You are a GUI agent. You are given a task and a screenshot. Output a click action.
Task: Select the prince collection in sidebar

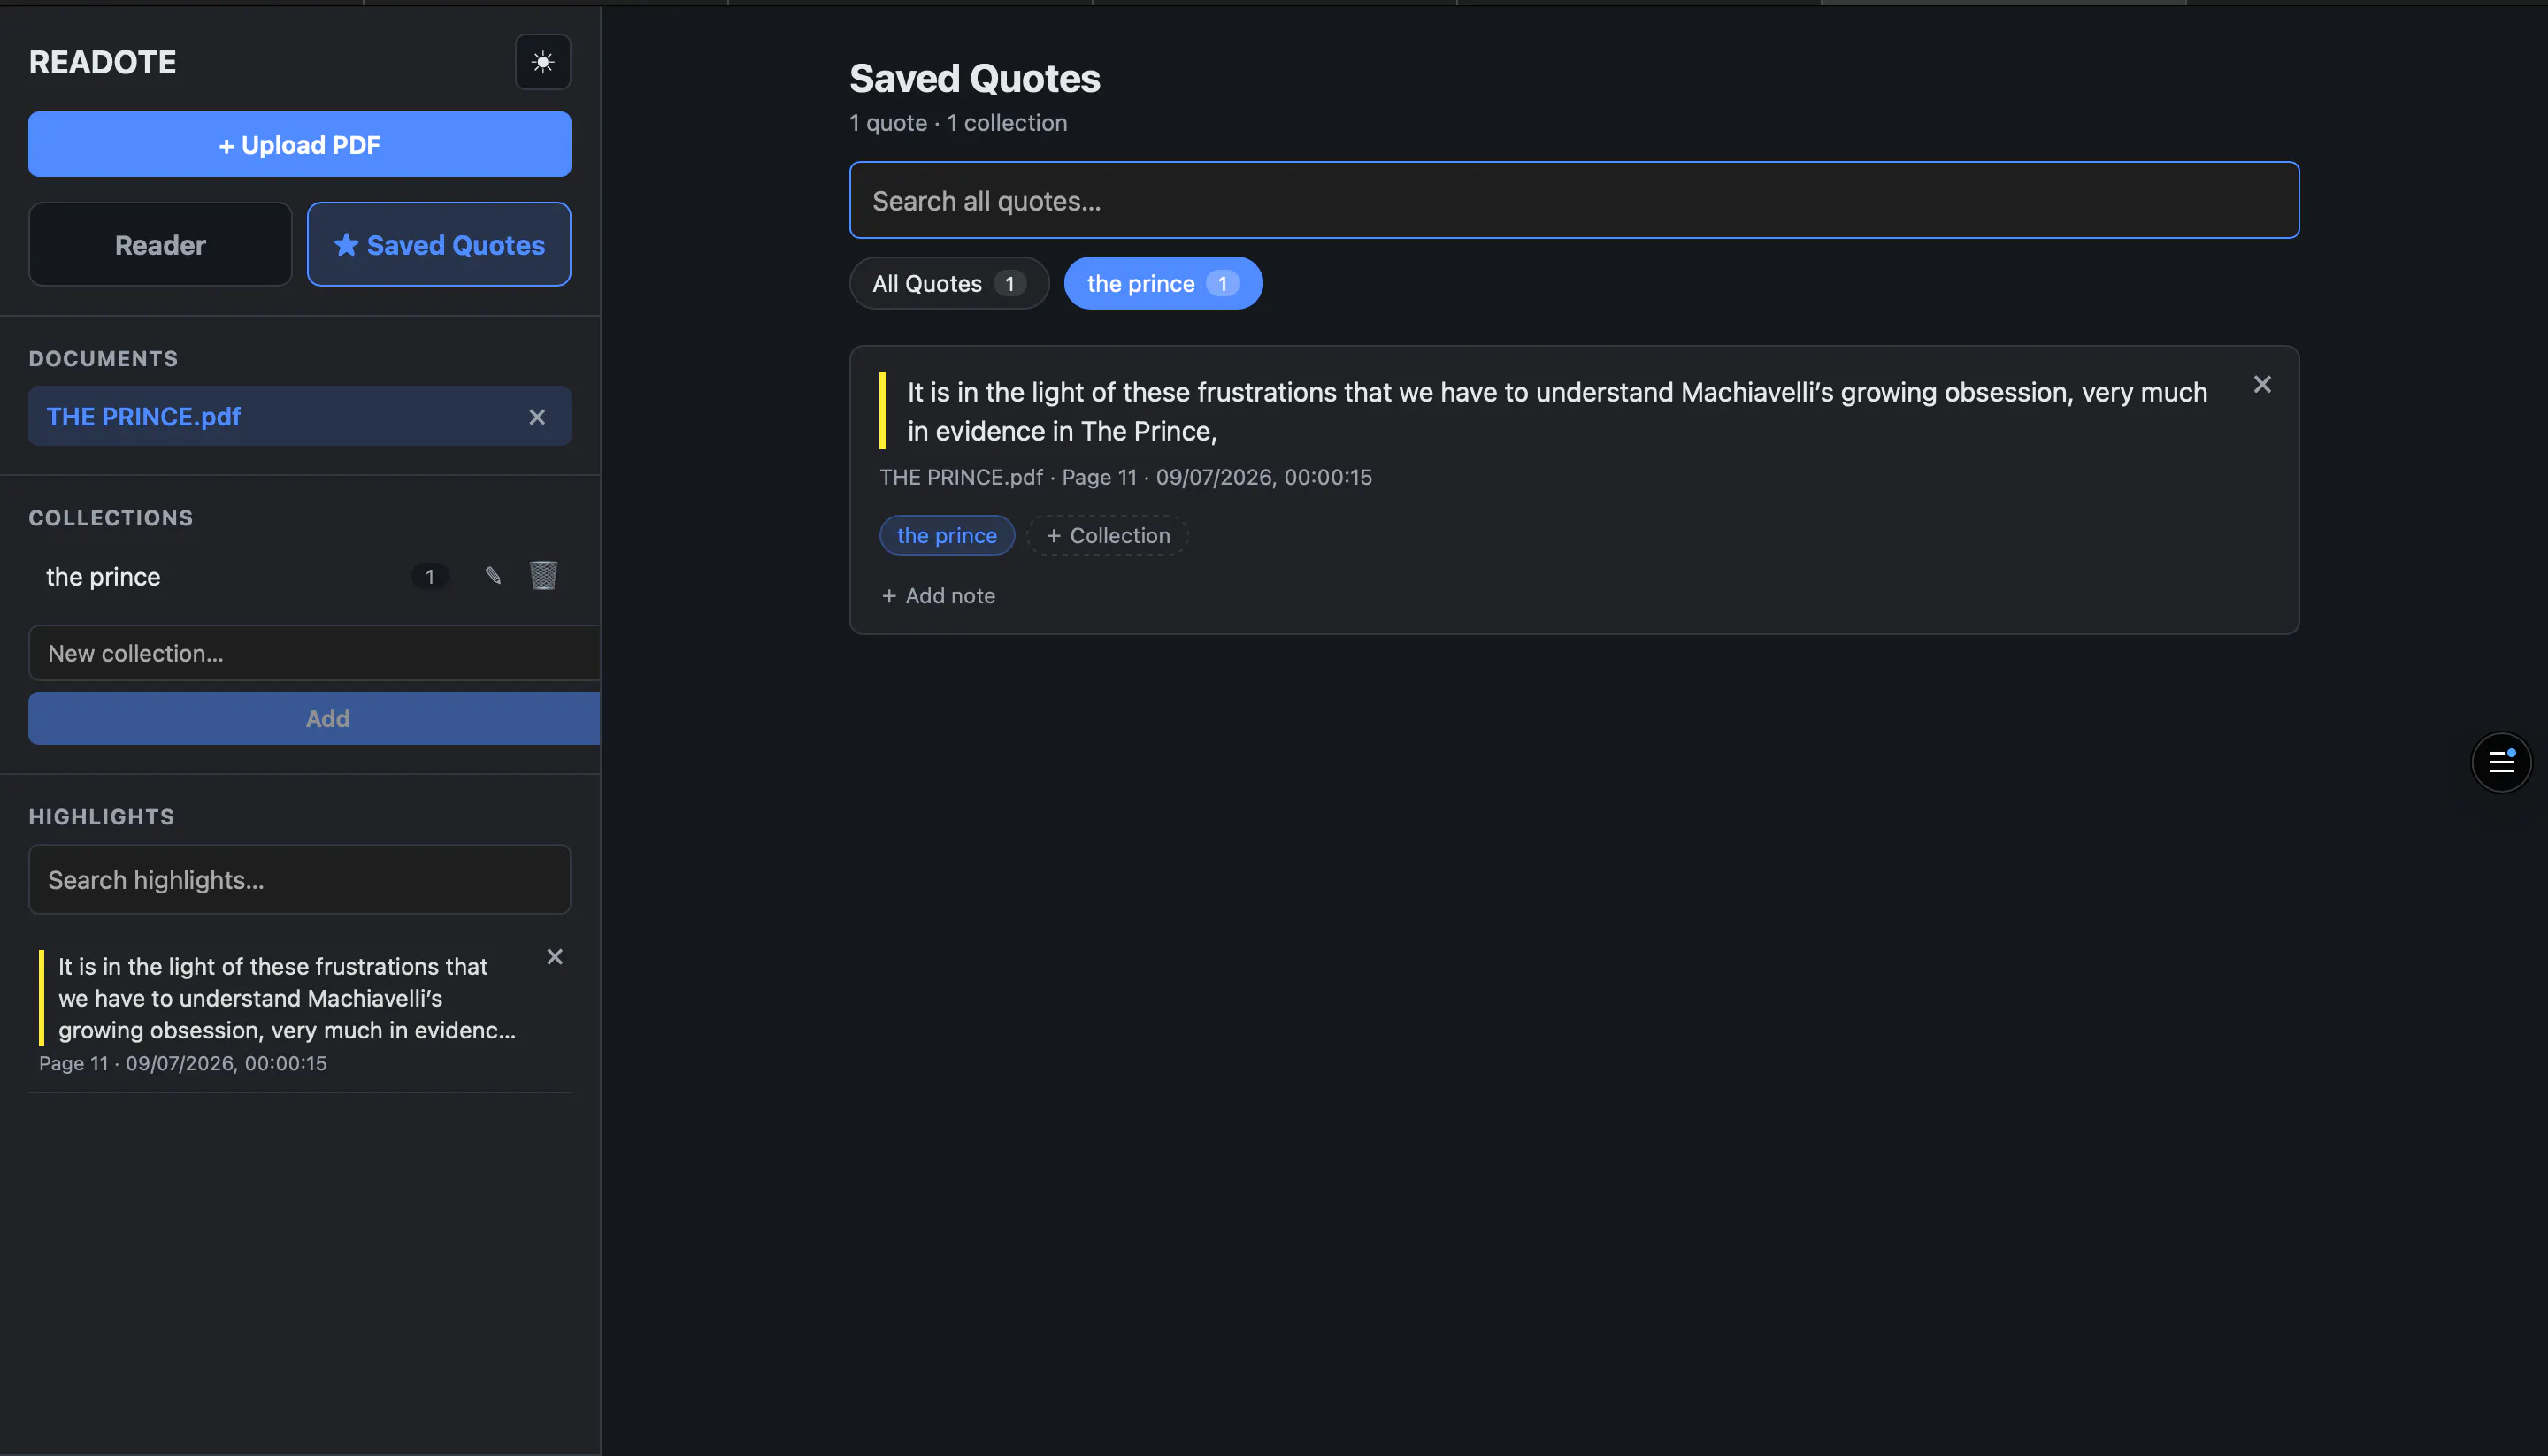point(103,576)
